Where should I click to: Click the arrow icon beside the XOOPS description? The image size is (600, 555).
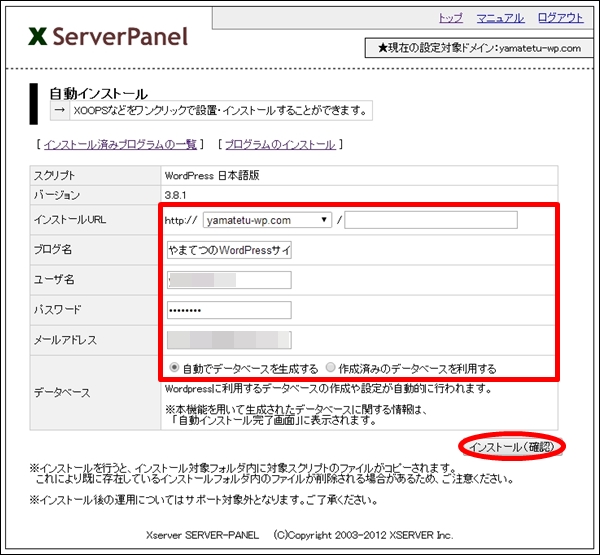tap(59, 110)
